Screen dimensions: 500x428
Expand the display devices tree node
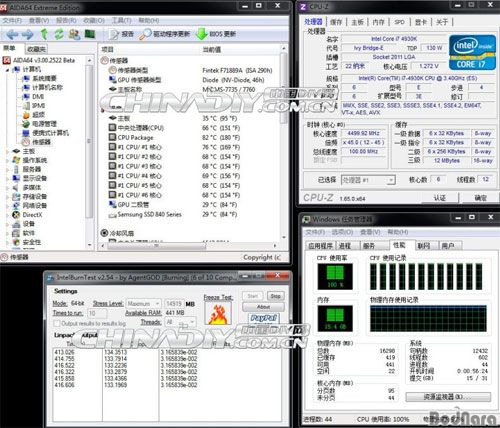click(7, 178)
